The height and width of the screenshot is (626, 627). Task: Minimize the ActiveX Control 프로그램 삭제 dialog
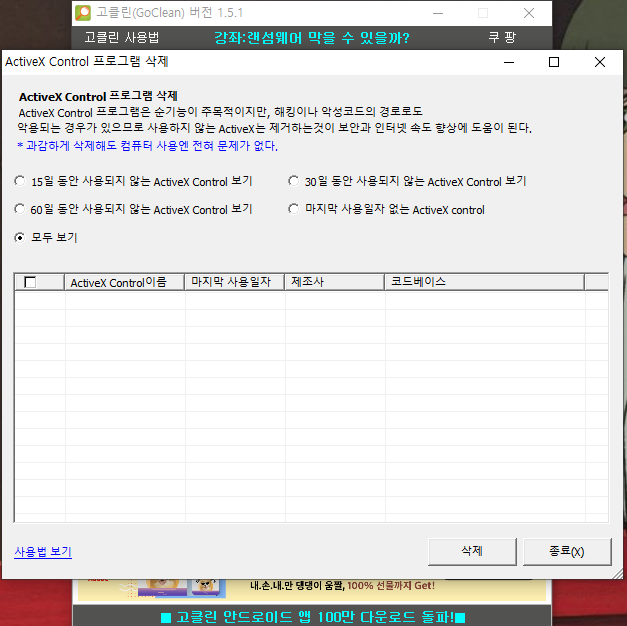[509, 62]
